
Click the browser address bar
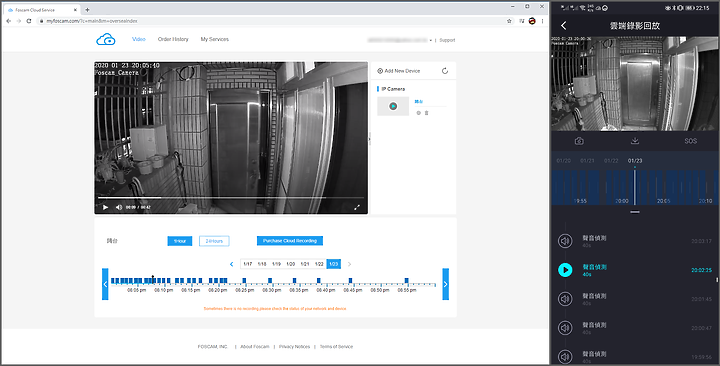(276, 21)
